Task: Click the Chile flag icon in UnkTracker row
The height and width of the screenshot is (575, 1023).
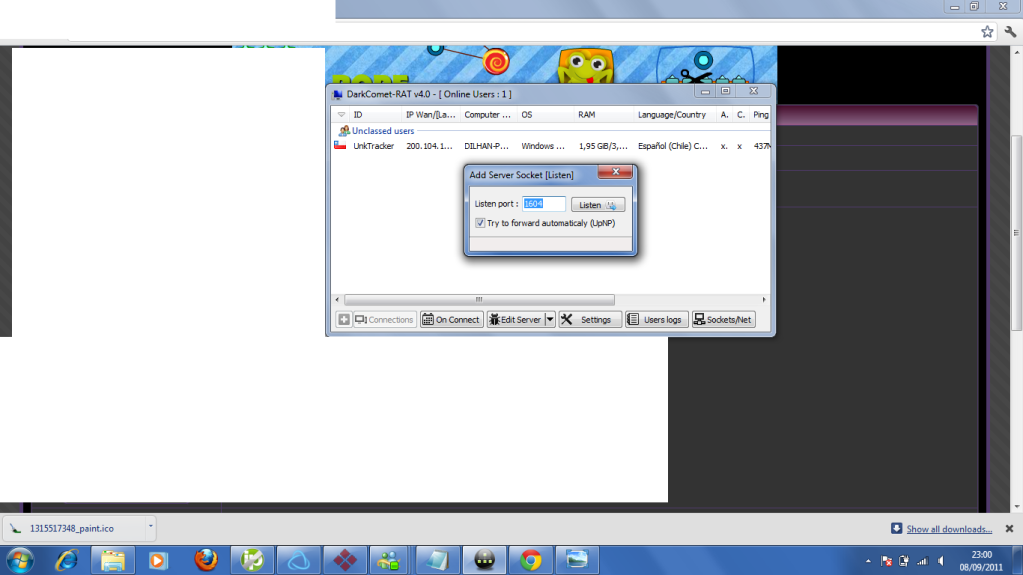Action: (340, 146)
